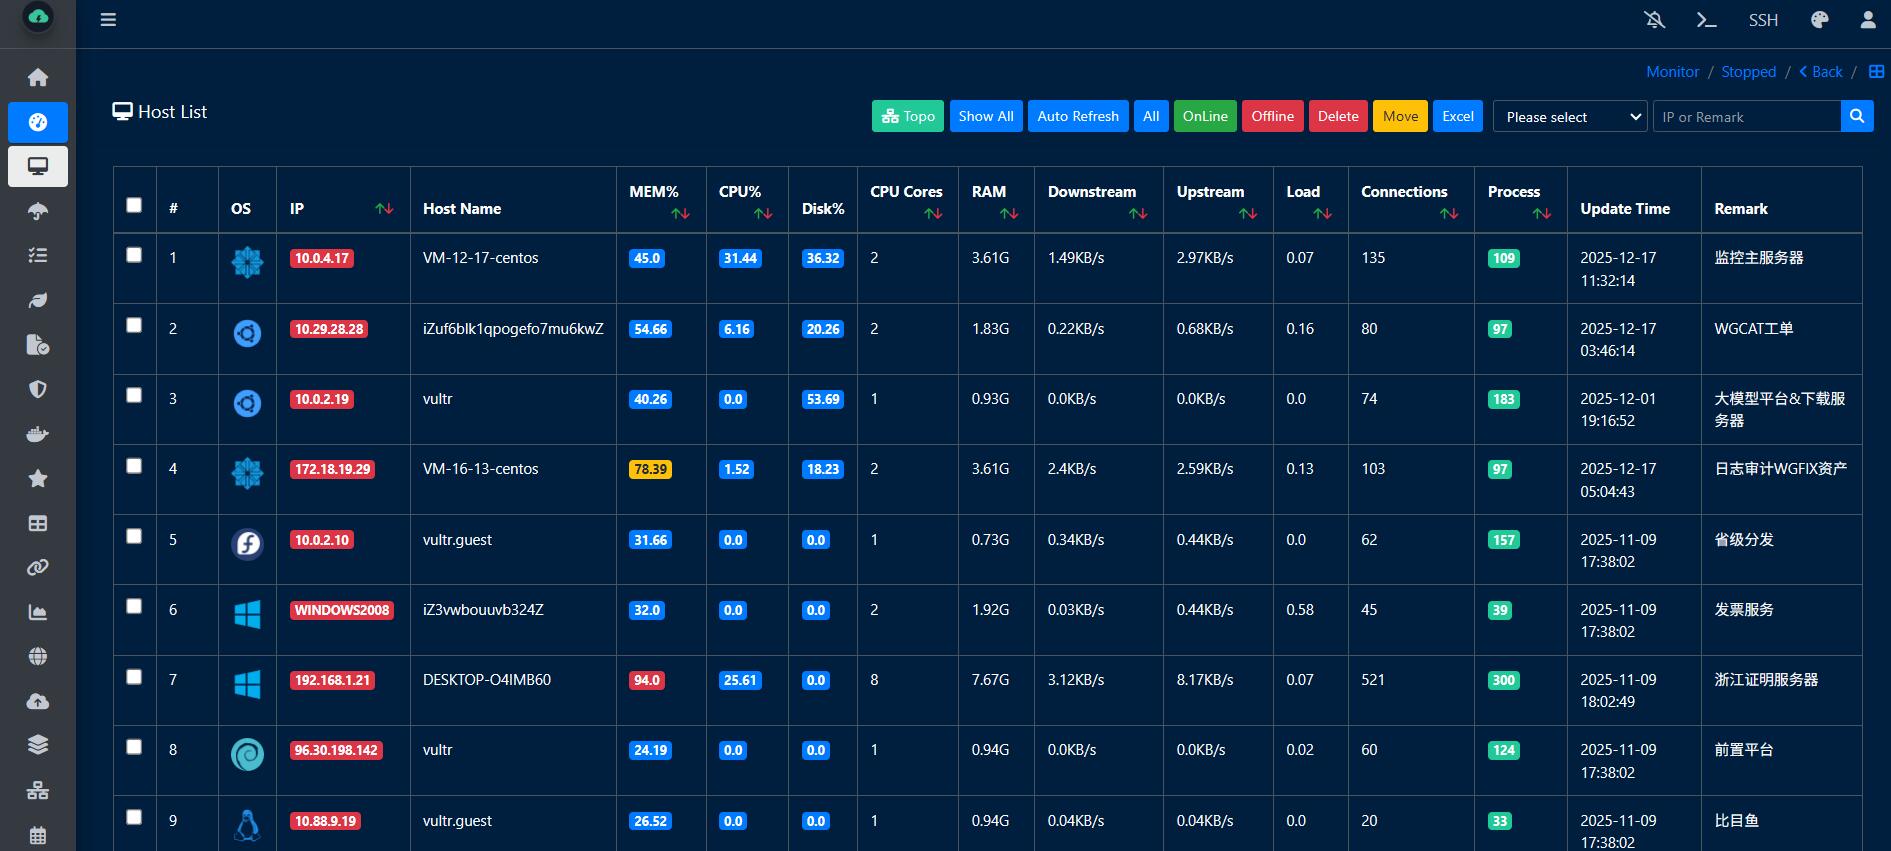Open the stacked layers sidebar icon
The width and height of the screenshot is (1891, 851).
pyautogui.click(x=38, y=745)
